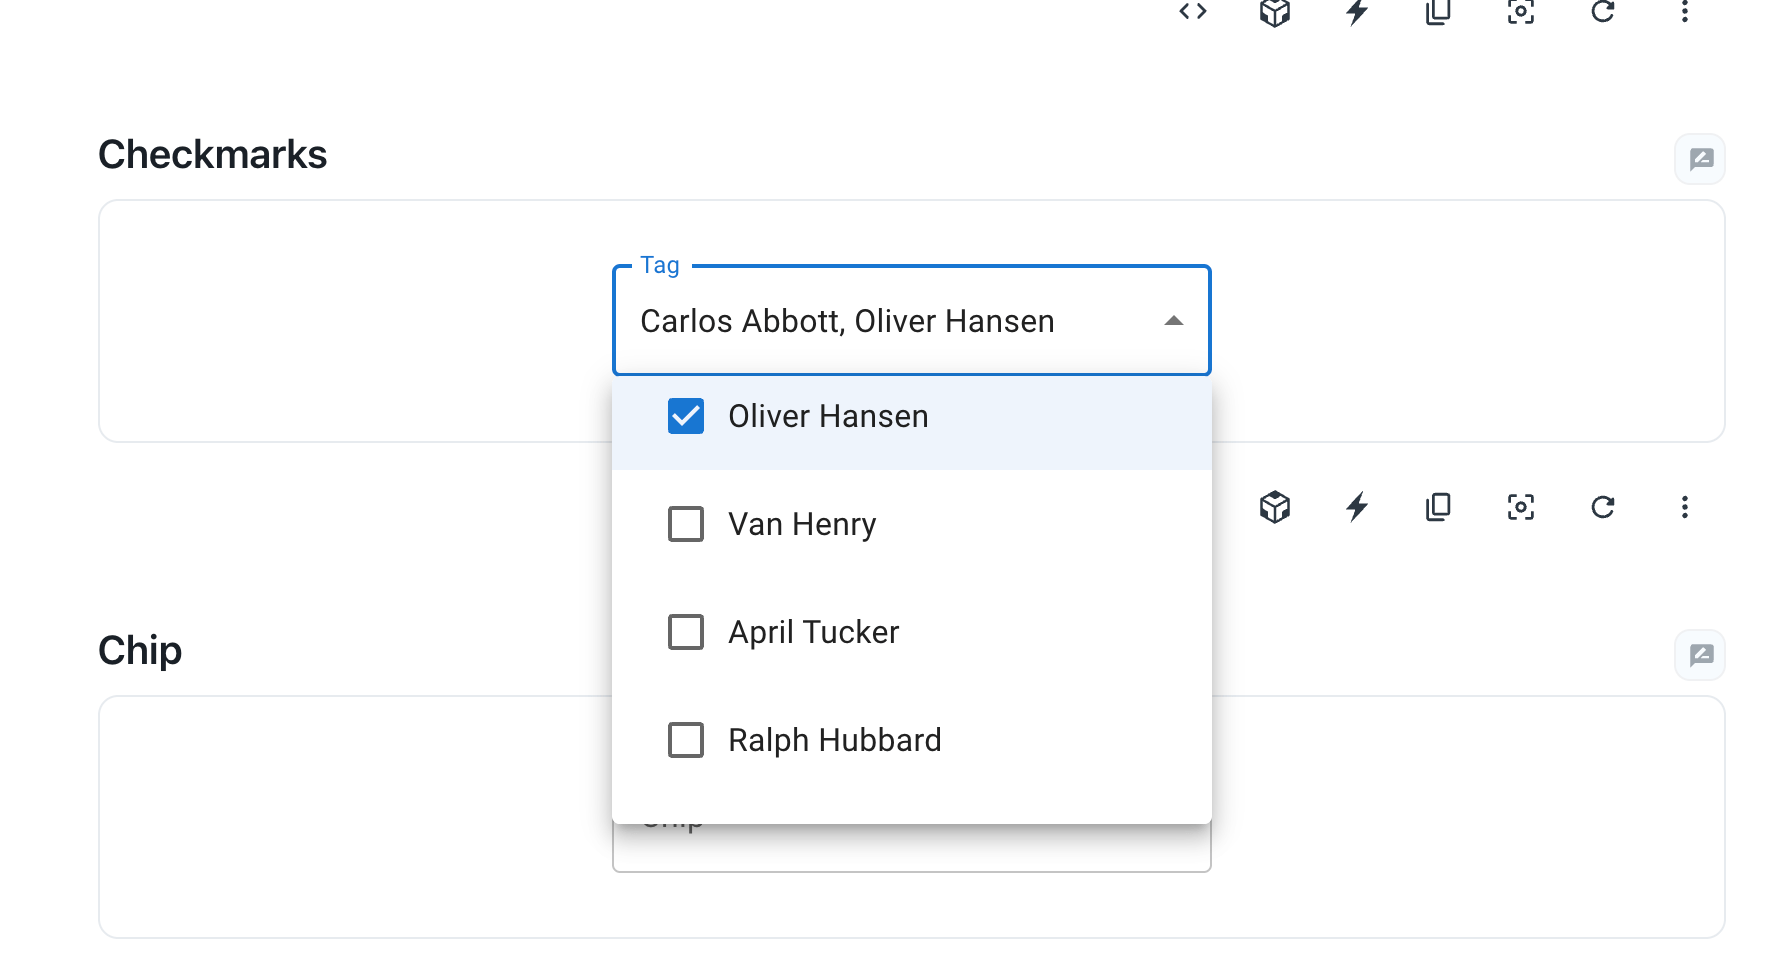Check the Van Henry checkbox
Viewport: 1786px width, 978px height.
tap(685, 524)
